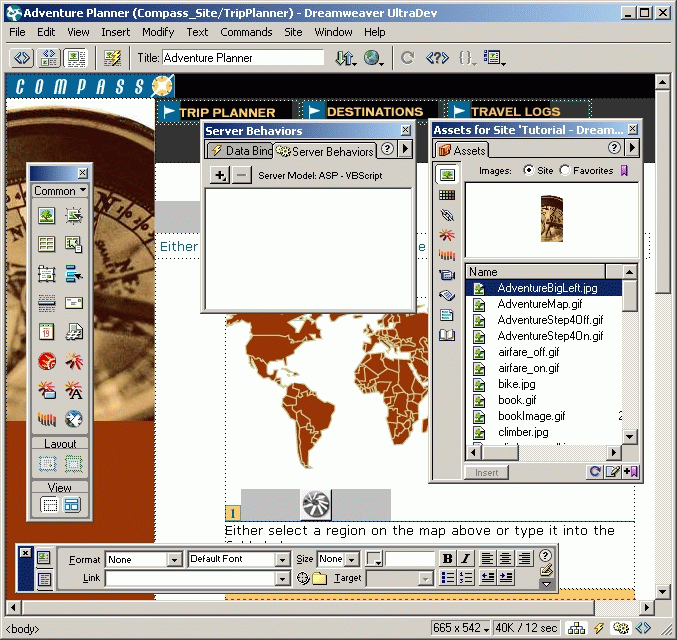677x640 pixels.
Task: Open Code Navigation braces icon
Action: pos(467,58)
